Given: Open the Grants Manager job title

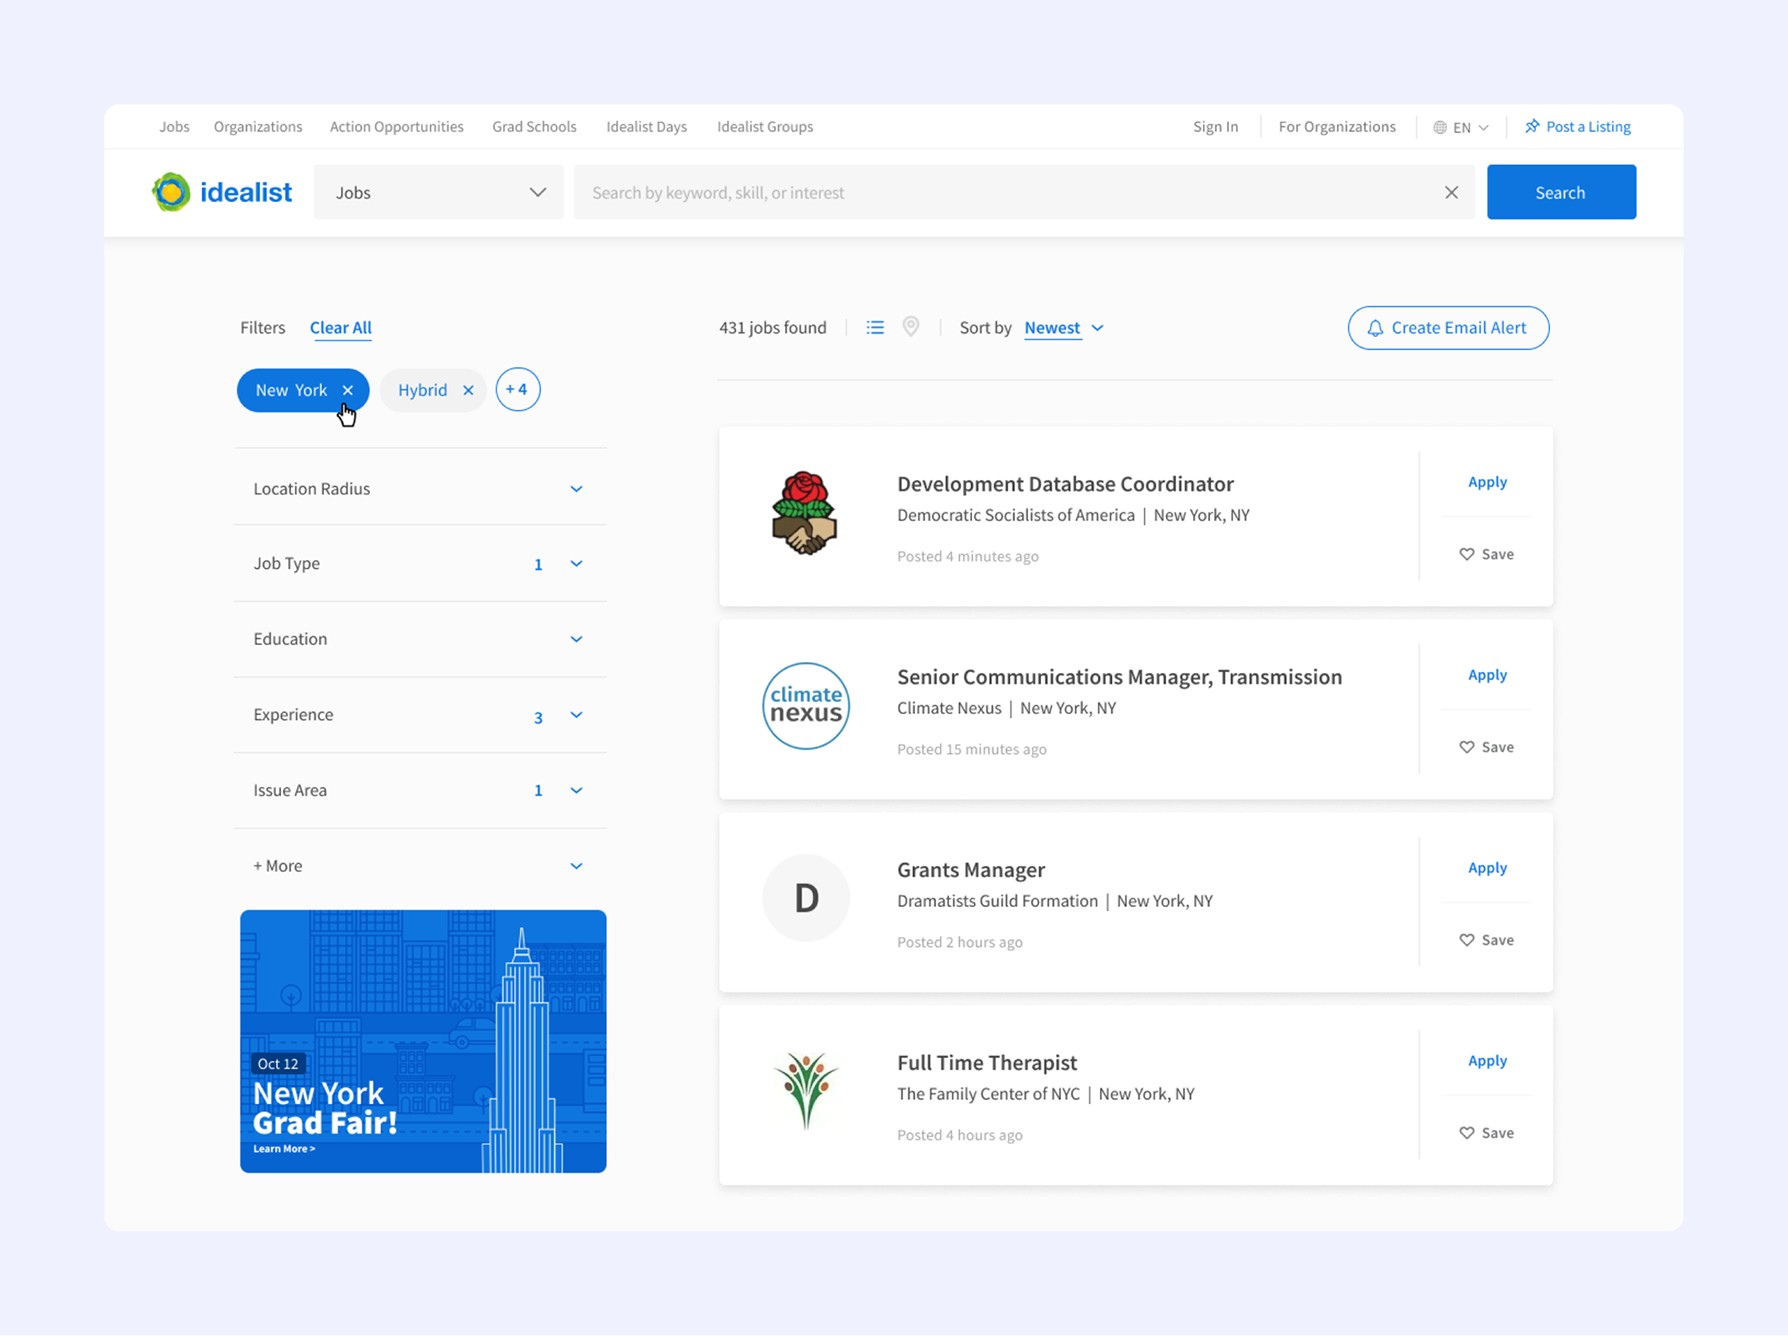Looking at the screenshot, I should point(970,870).
